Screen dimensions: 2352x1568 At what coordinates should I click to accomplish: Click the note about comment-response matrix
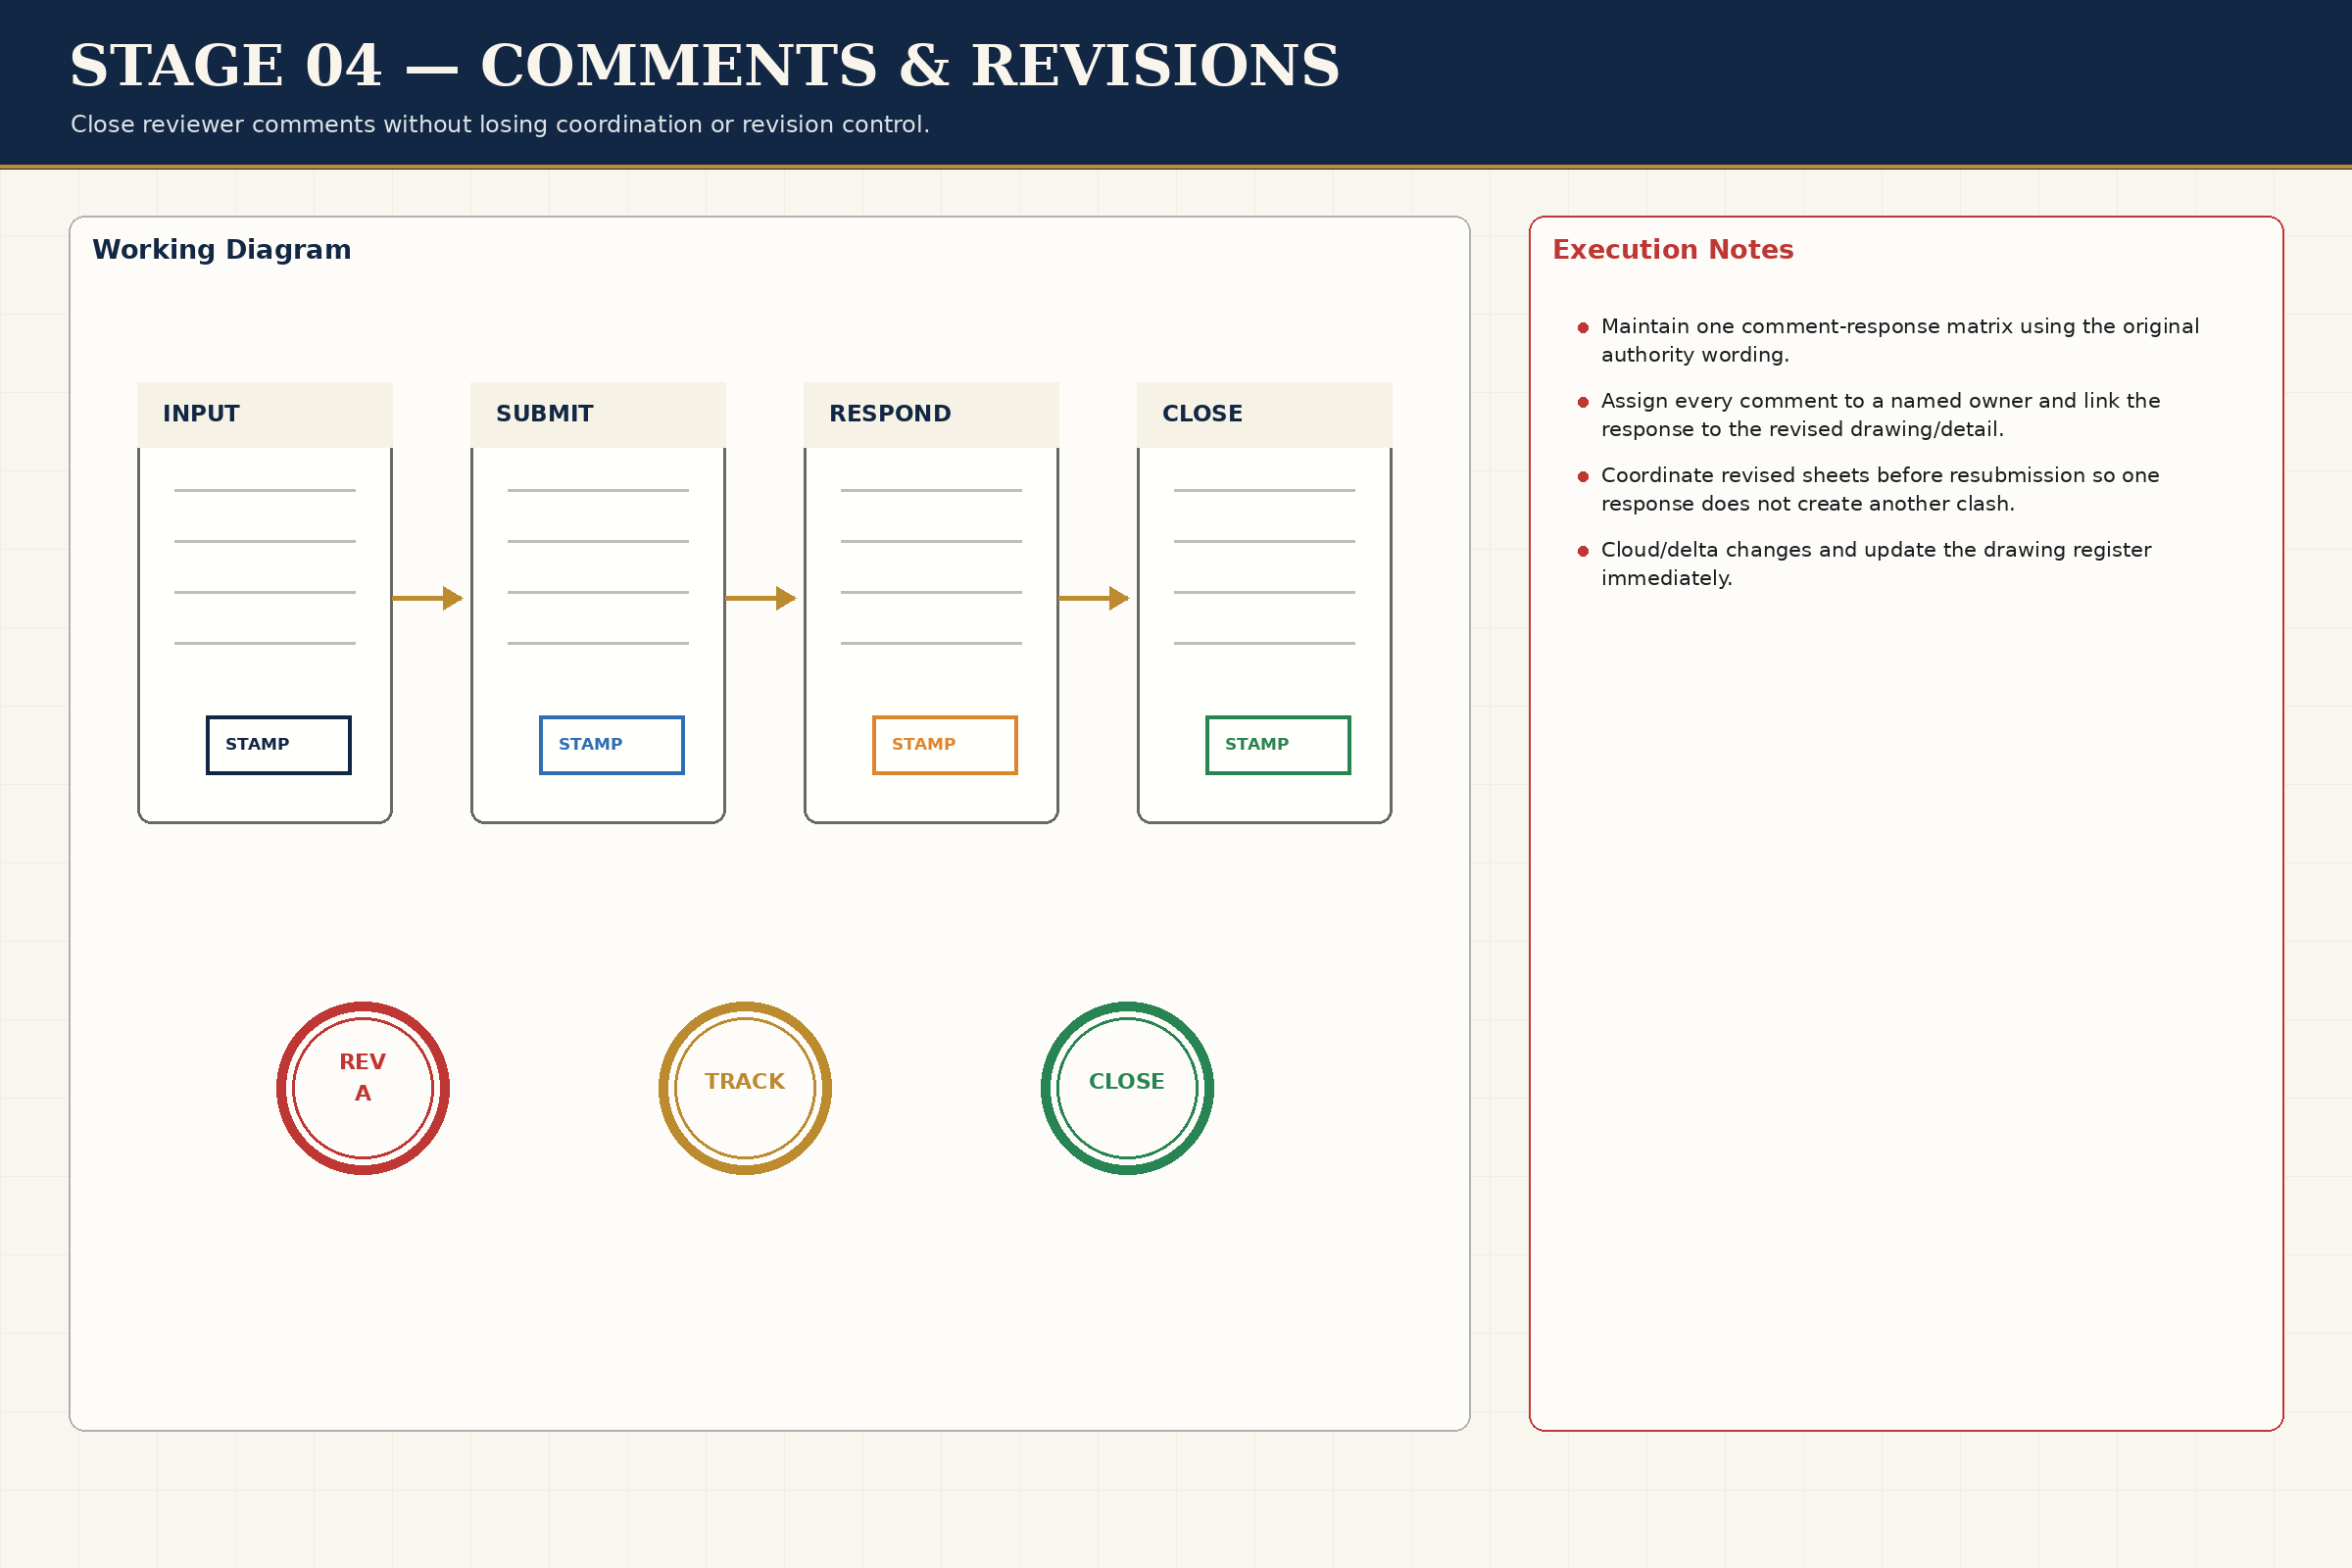click(x=1900, y=340)
